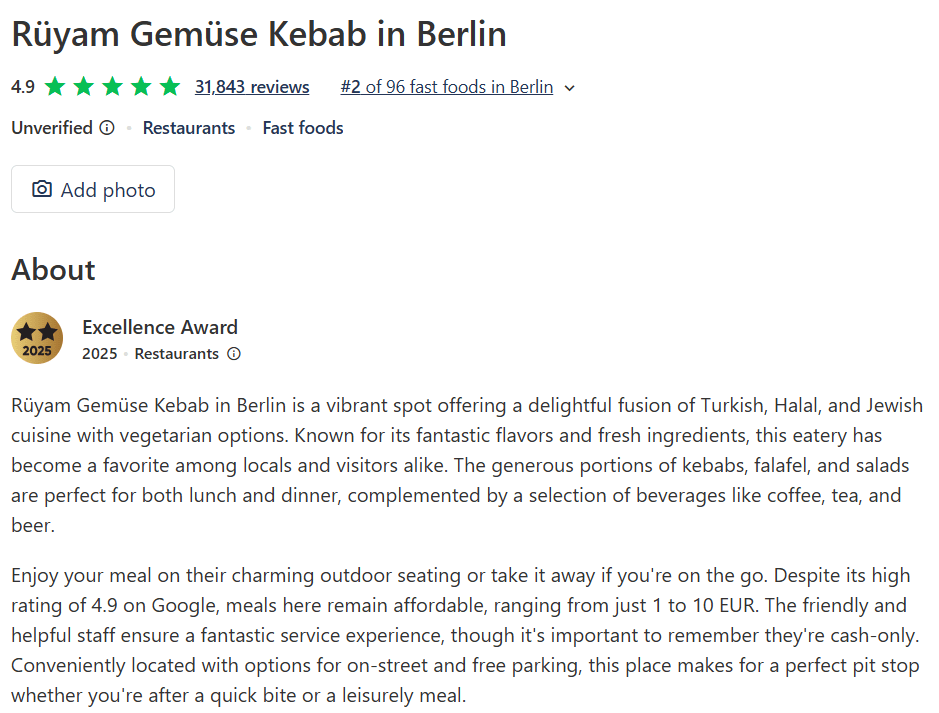Click the Excellence Award title text

(160, 327)
